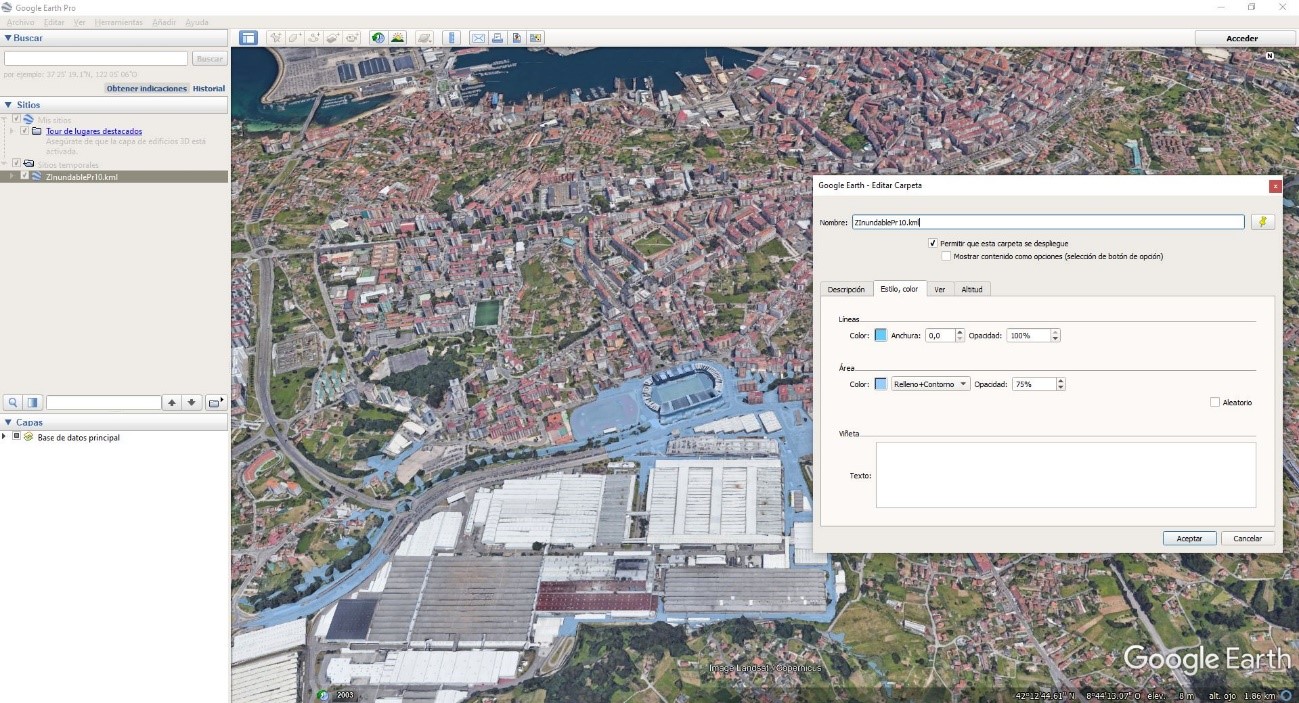This screenshot has width=1299, height=703.
Task: Click the Líneas color swatch
Action: point(881,336)
